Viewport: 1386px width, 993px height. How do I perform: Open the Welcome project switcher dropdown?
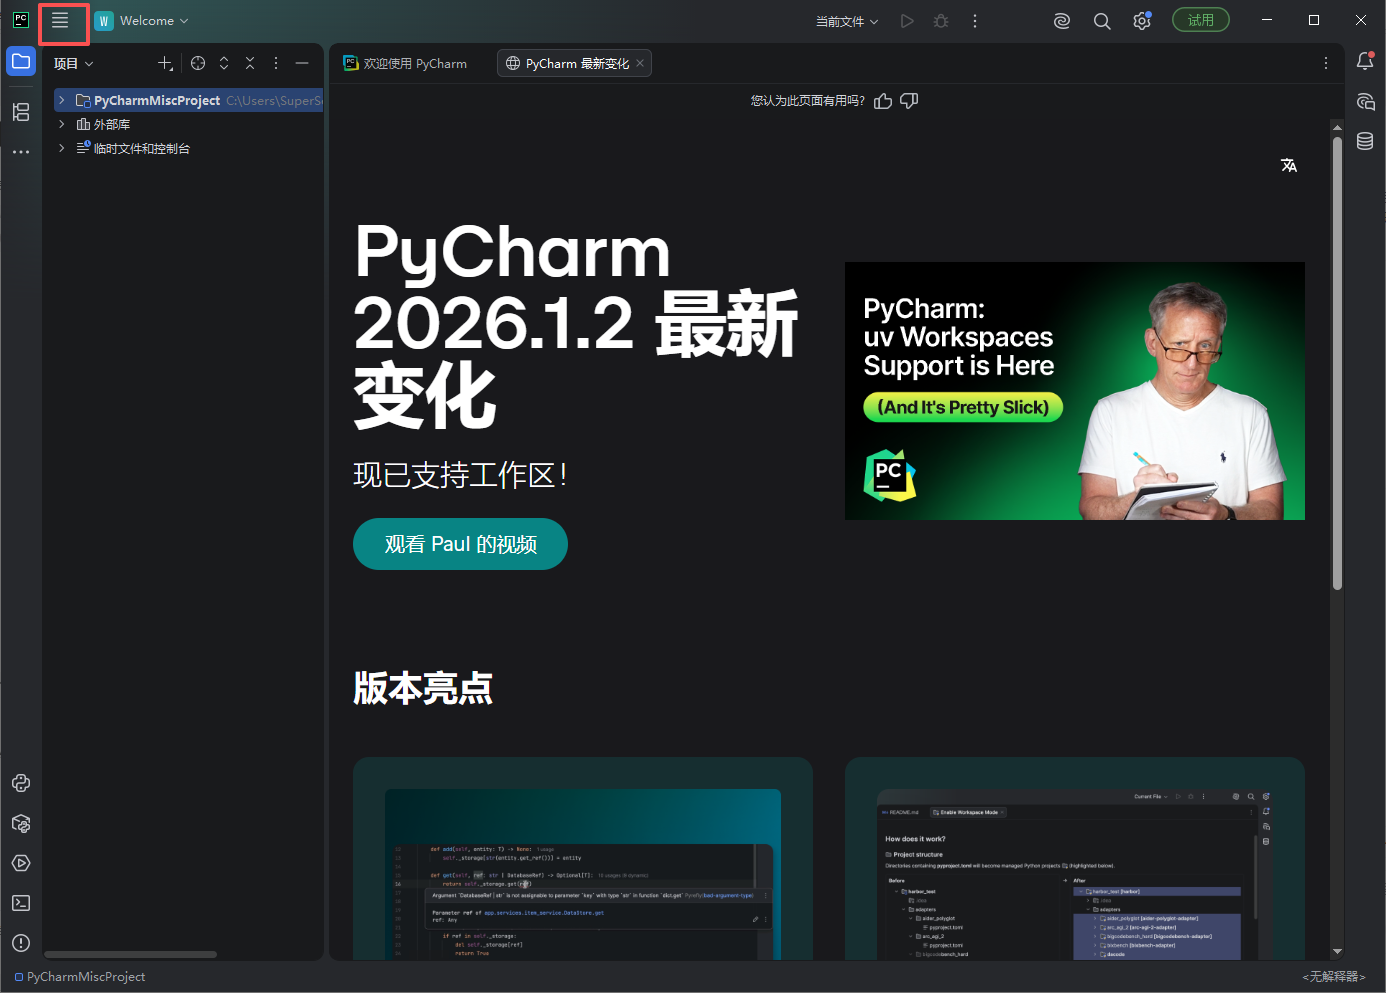[141, 21]
